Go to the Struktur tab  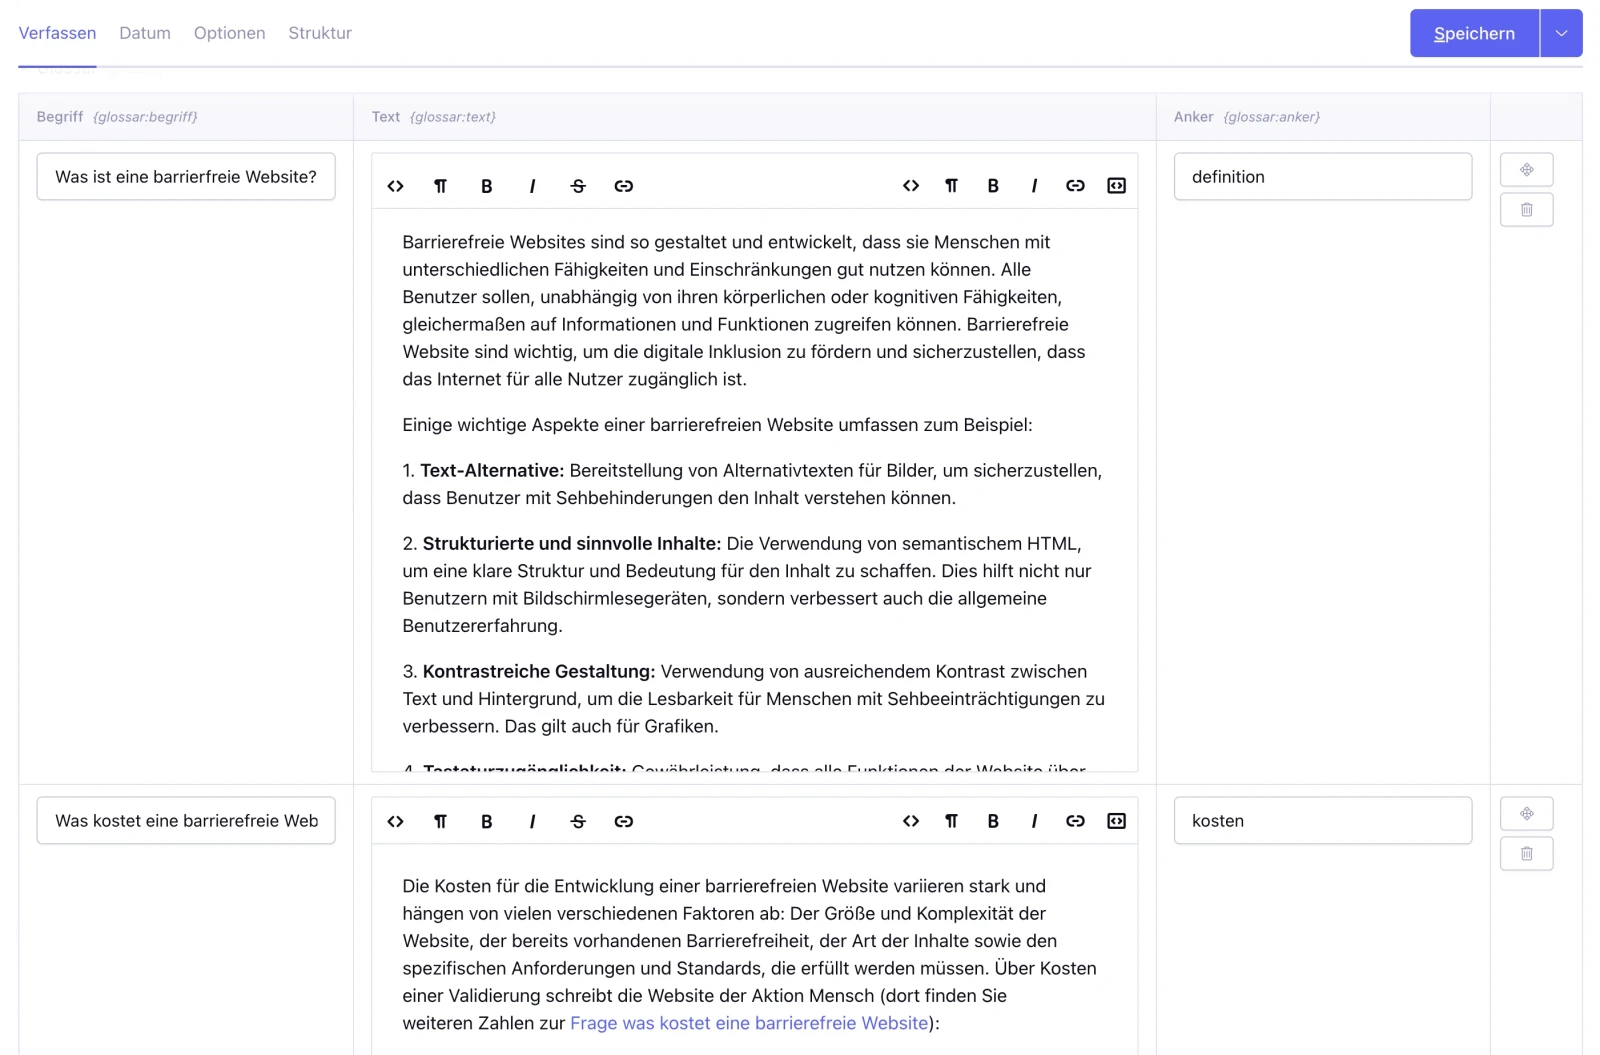pyautogui.click(x=320, y=33)
